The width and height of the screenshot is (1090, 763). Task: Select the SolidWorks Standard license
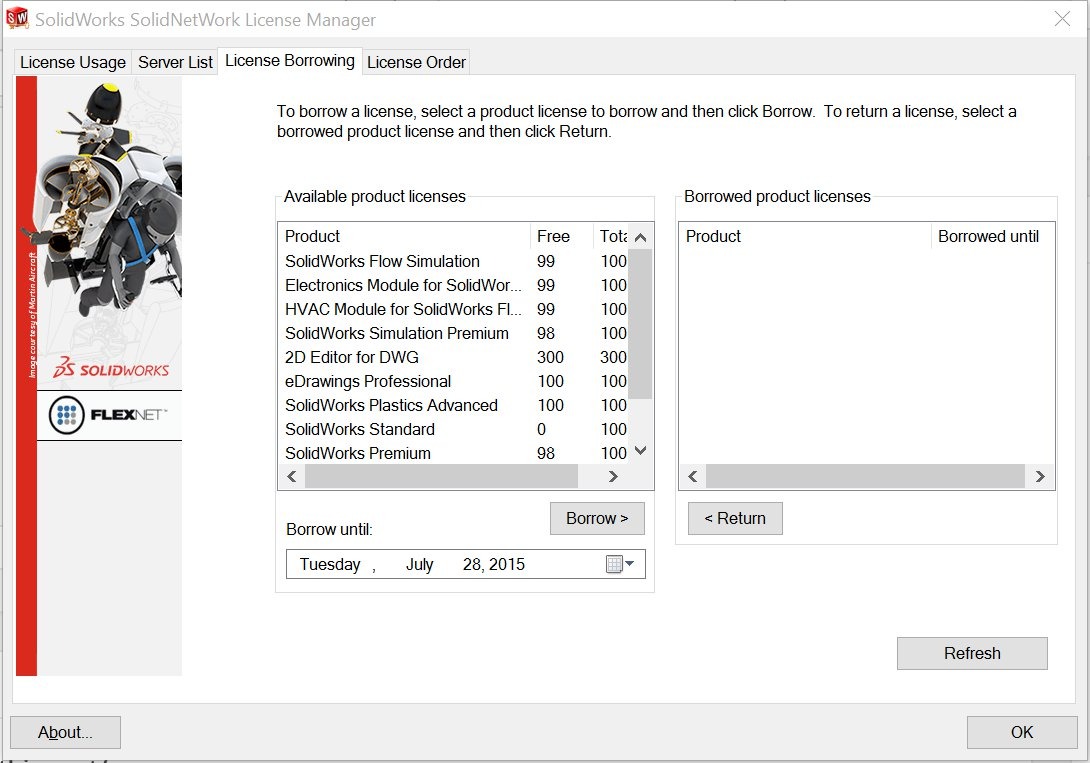tap(360, 429)
